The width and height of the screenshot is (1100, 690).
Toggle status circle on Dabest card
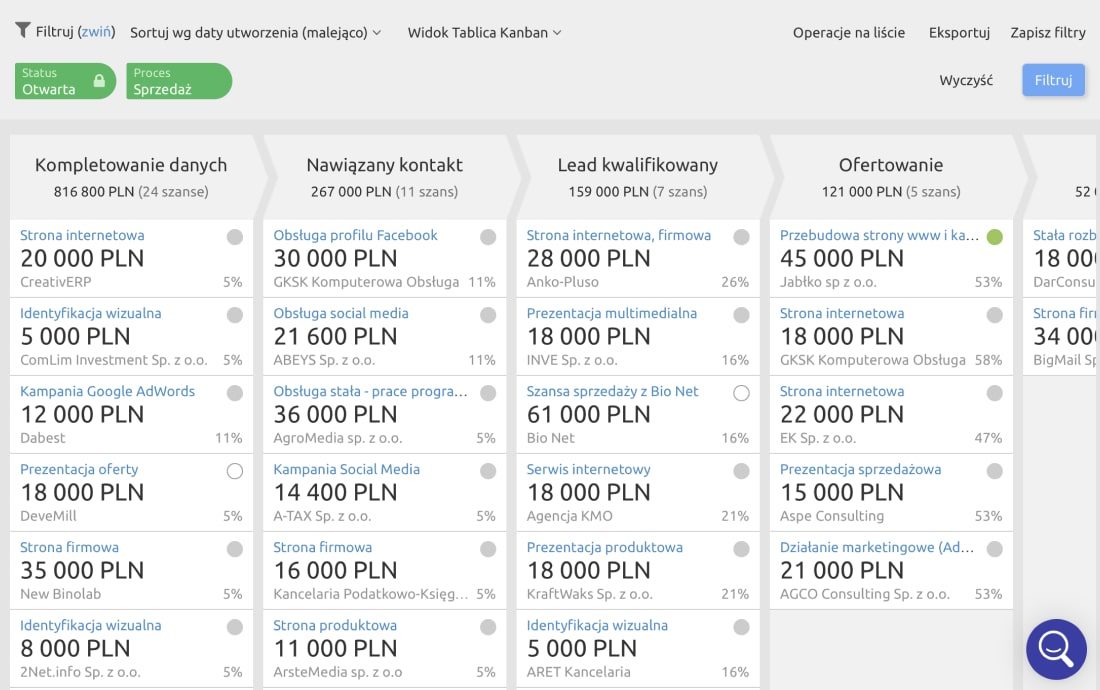click(x=234, y=393)
